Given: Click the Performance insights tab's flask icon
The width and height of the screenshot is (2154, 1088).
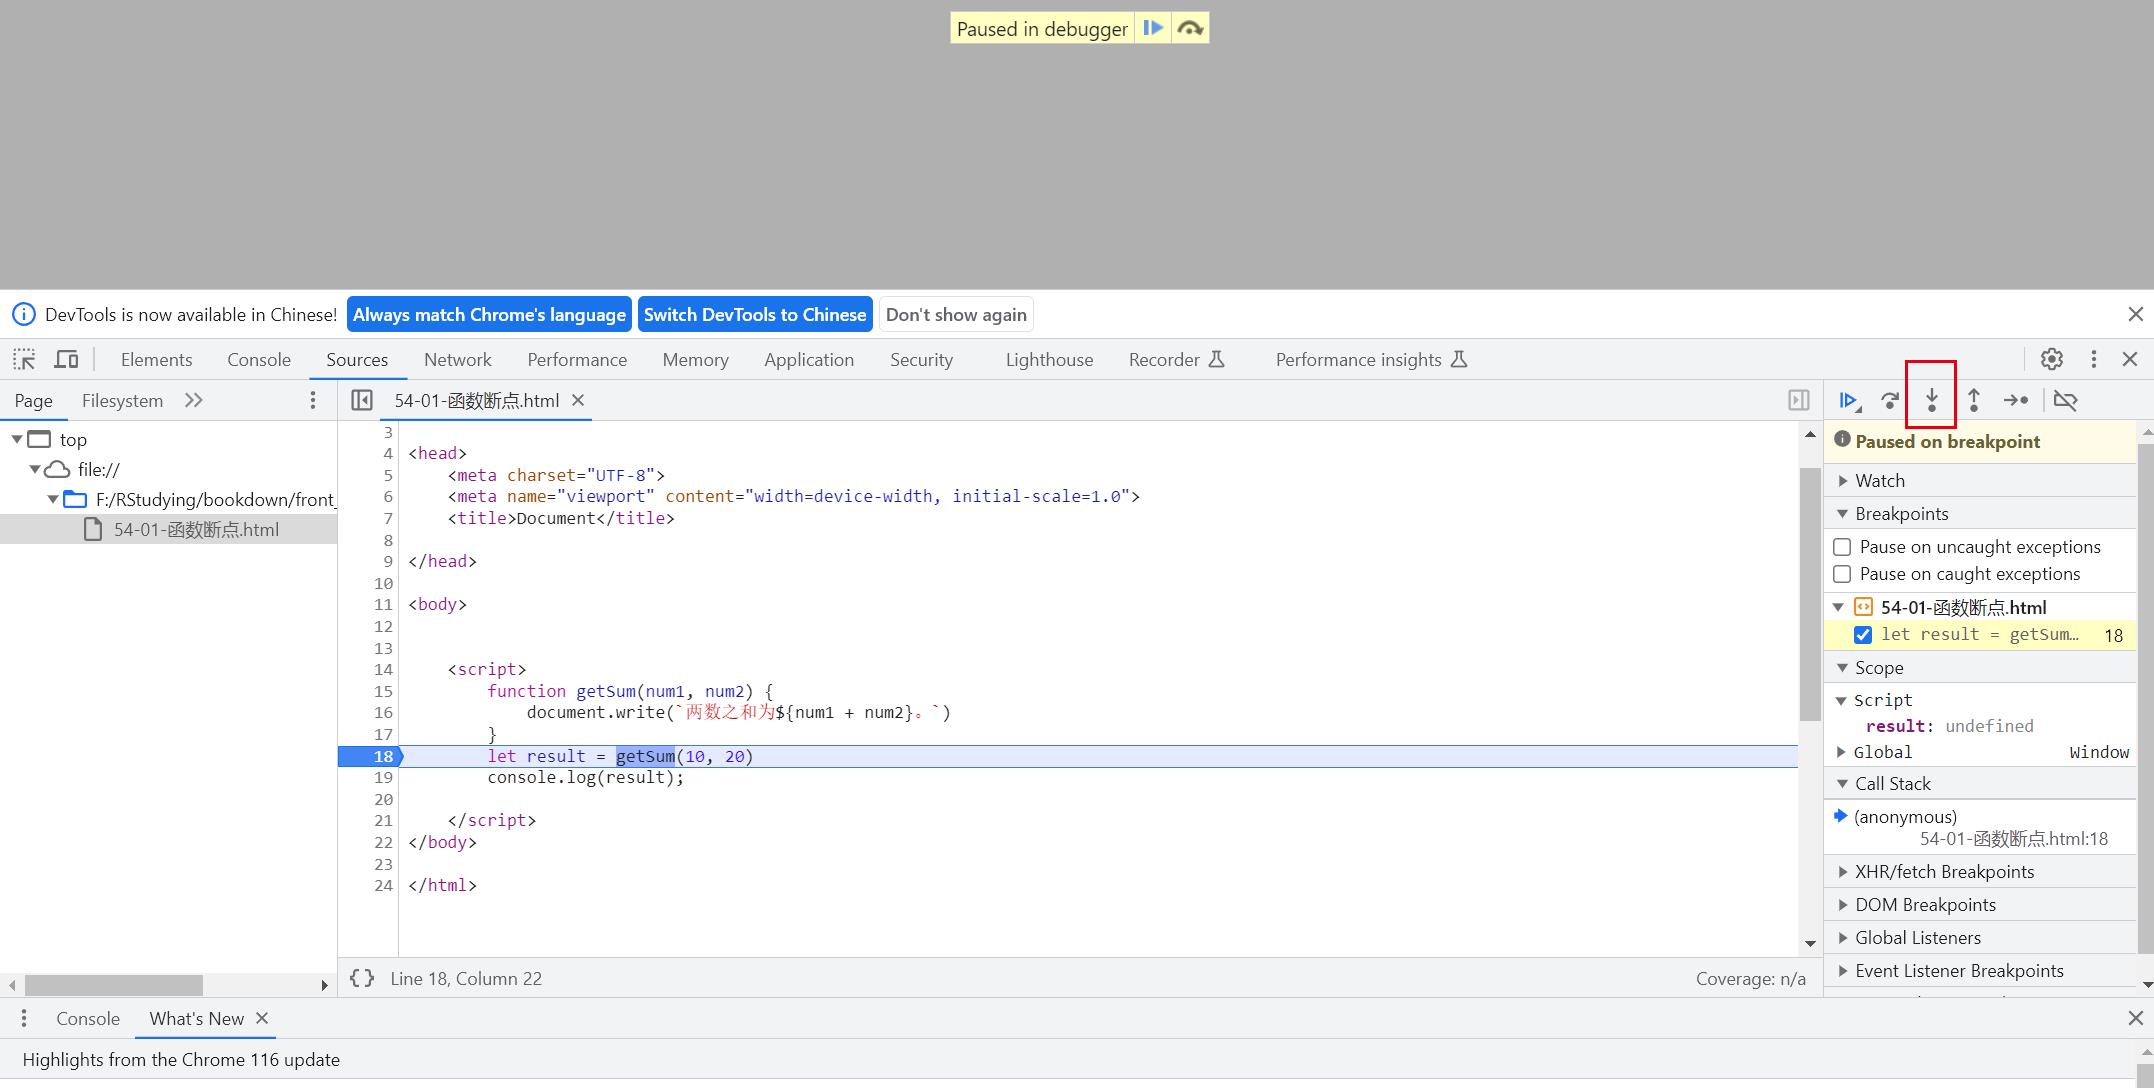Looking at the screenshot, I should click(x=1459, y=359).
